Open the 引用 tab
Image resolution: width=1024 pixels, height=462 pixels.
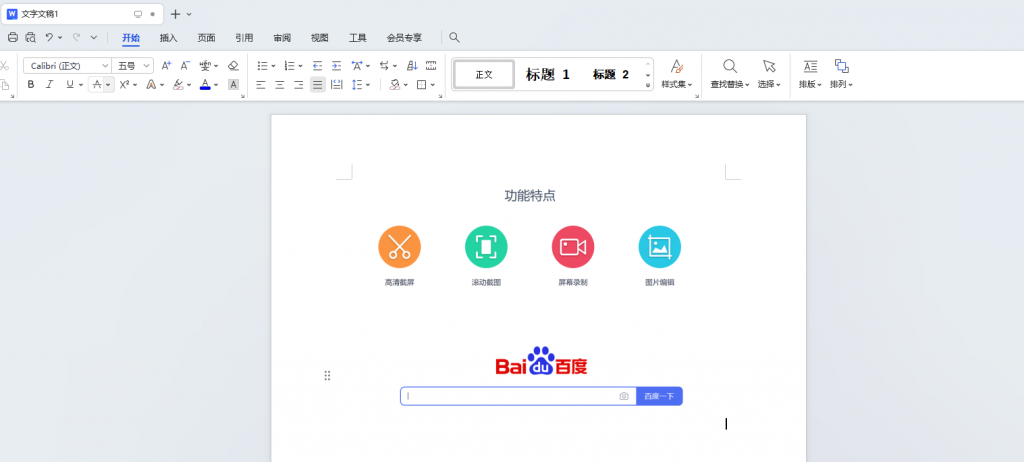coord(244,38)
